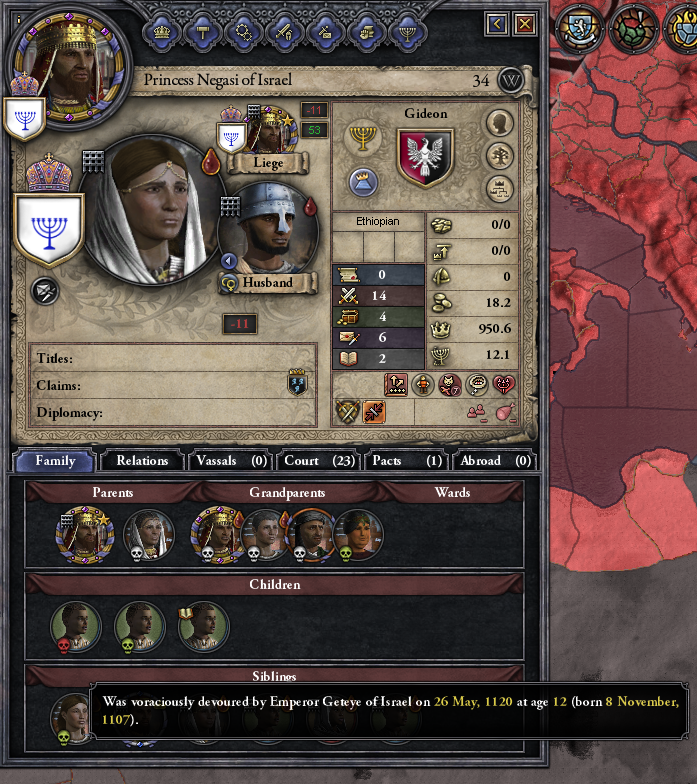This screenshot has height=784, width=697.
Task: Open the Gideon dynasty coat of arms
Action: (x=425, y=158)
